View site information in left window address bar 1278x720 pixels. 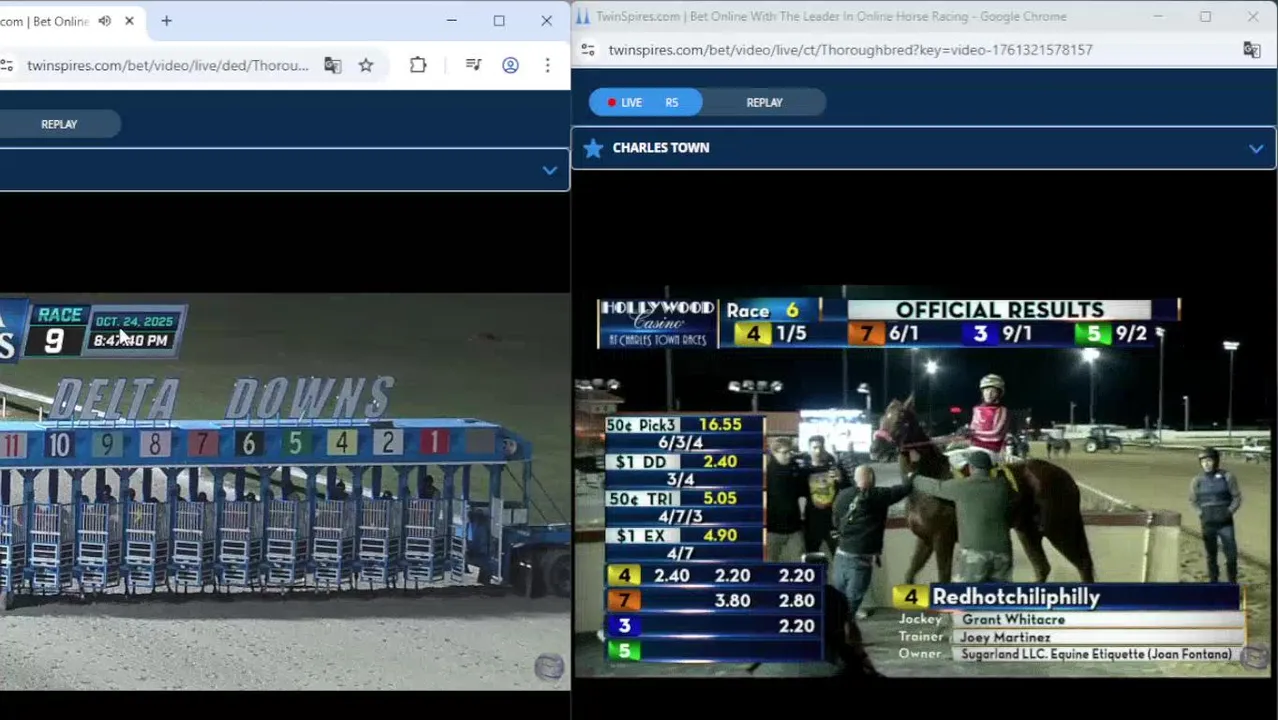7,66
